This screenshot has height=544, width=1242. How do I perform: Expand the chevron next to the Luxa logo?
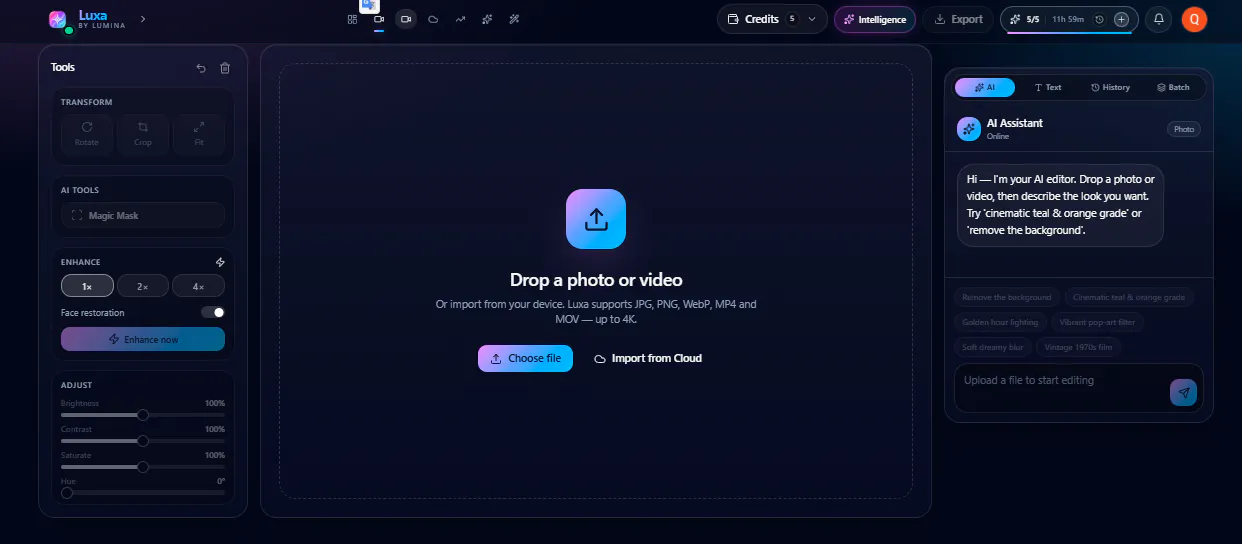pyautogui.click(x=143, y=19)
